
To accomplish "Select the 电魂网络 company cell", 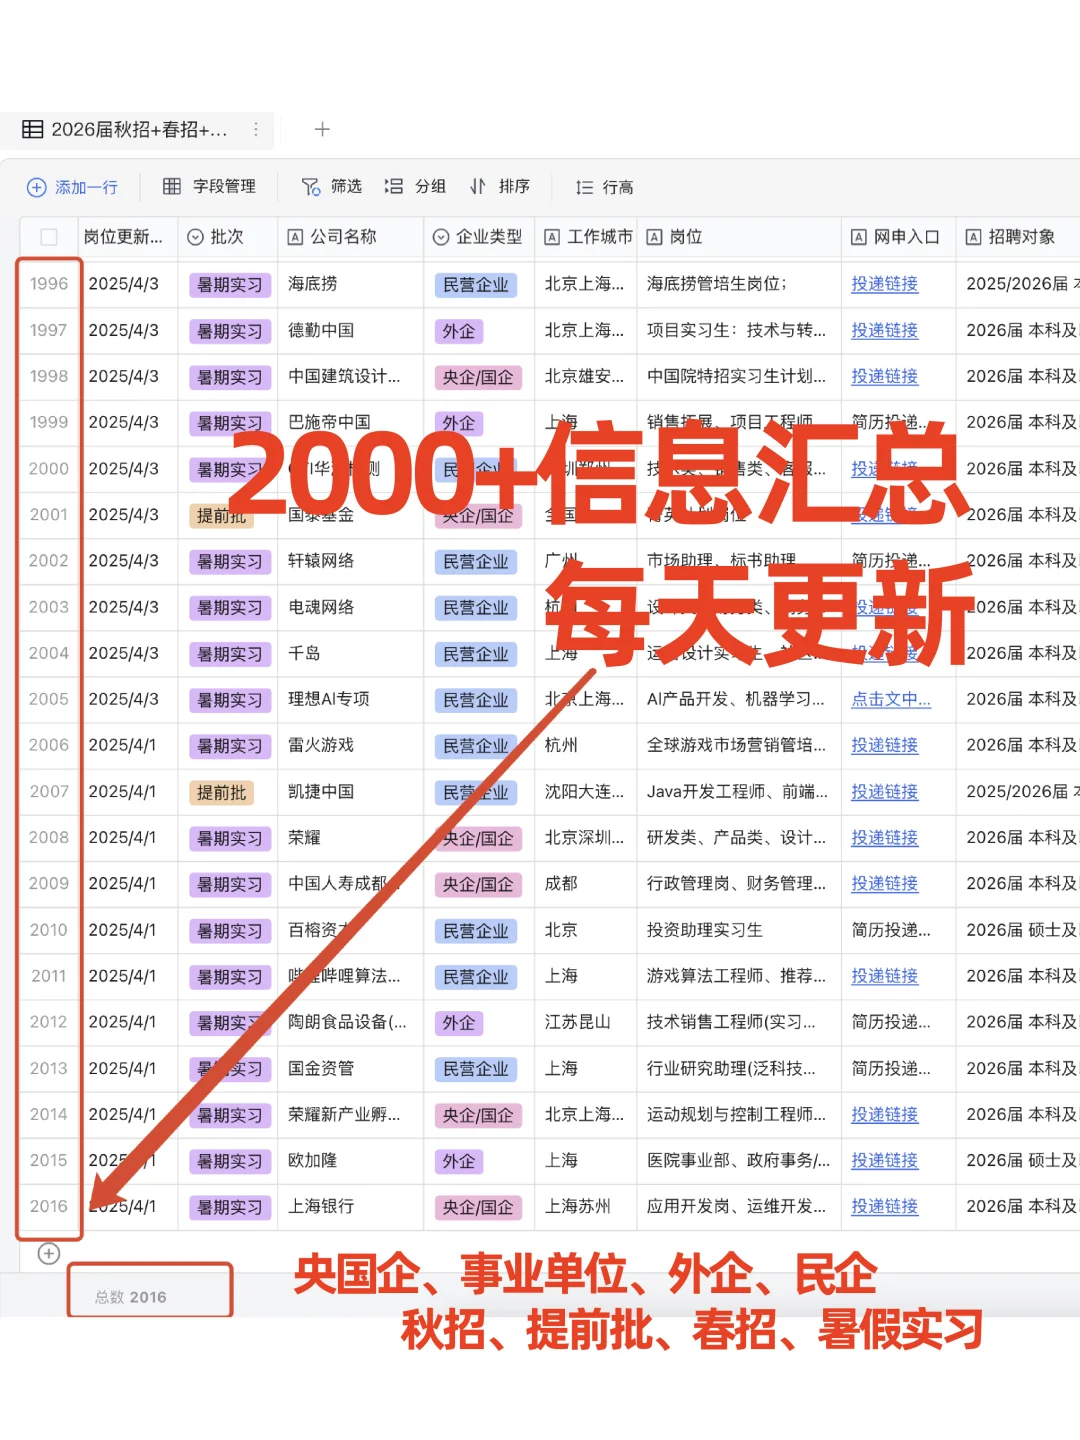I will click(x=350, y=607).
